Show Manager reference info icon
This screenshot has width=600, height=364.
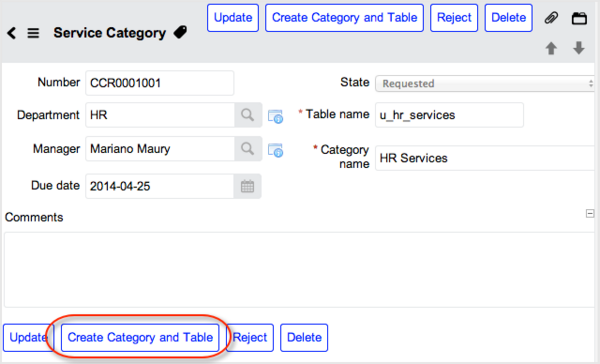click(276, 150)
